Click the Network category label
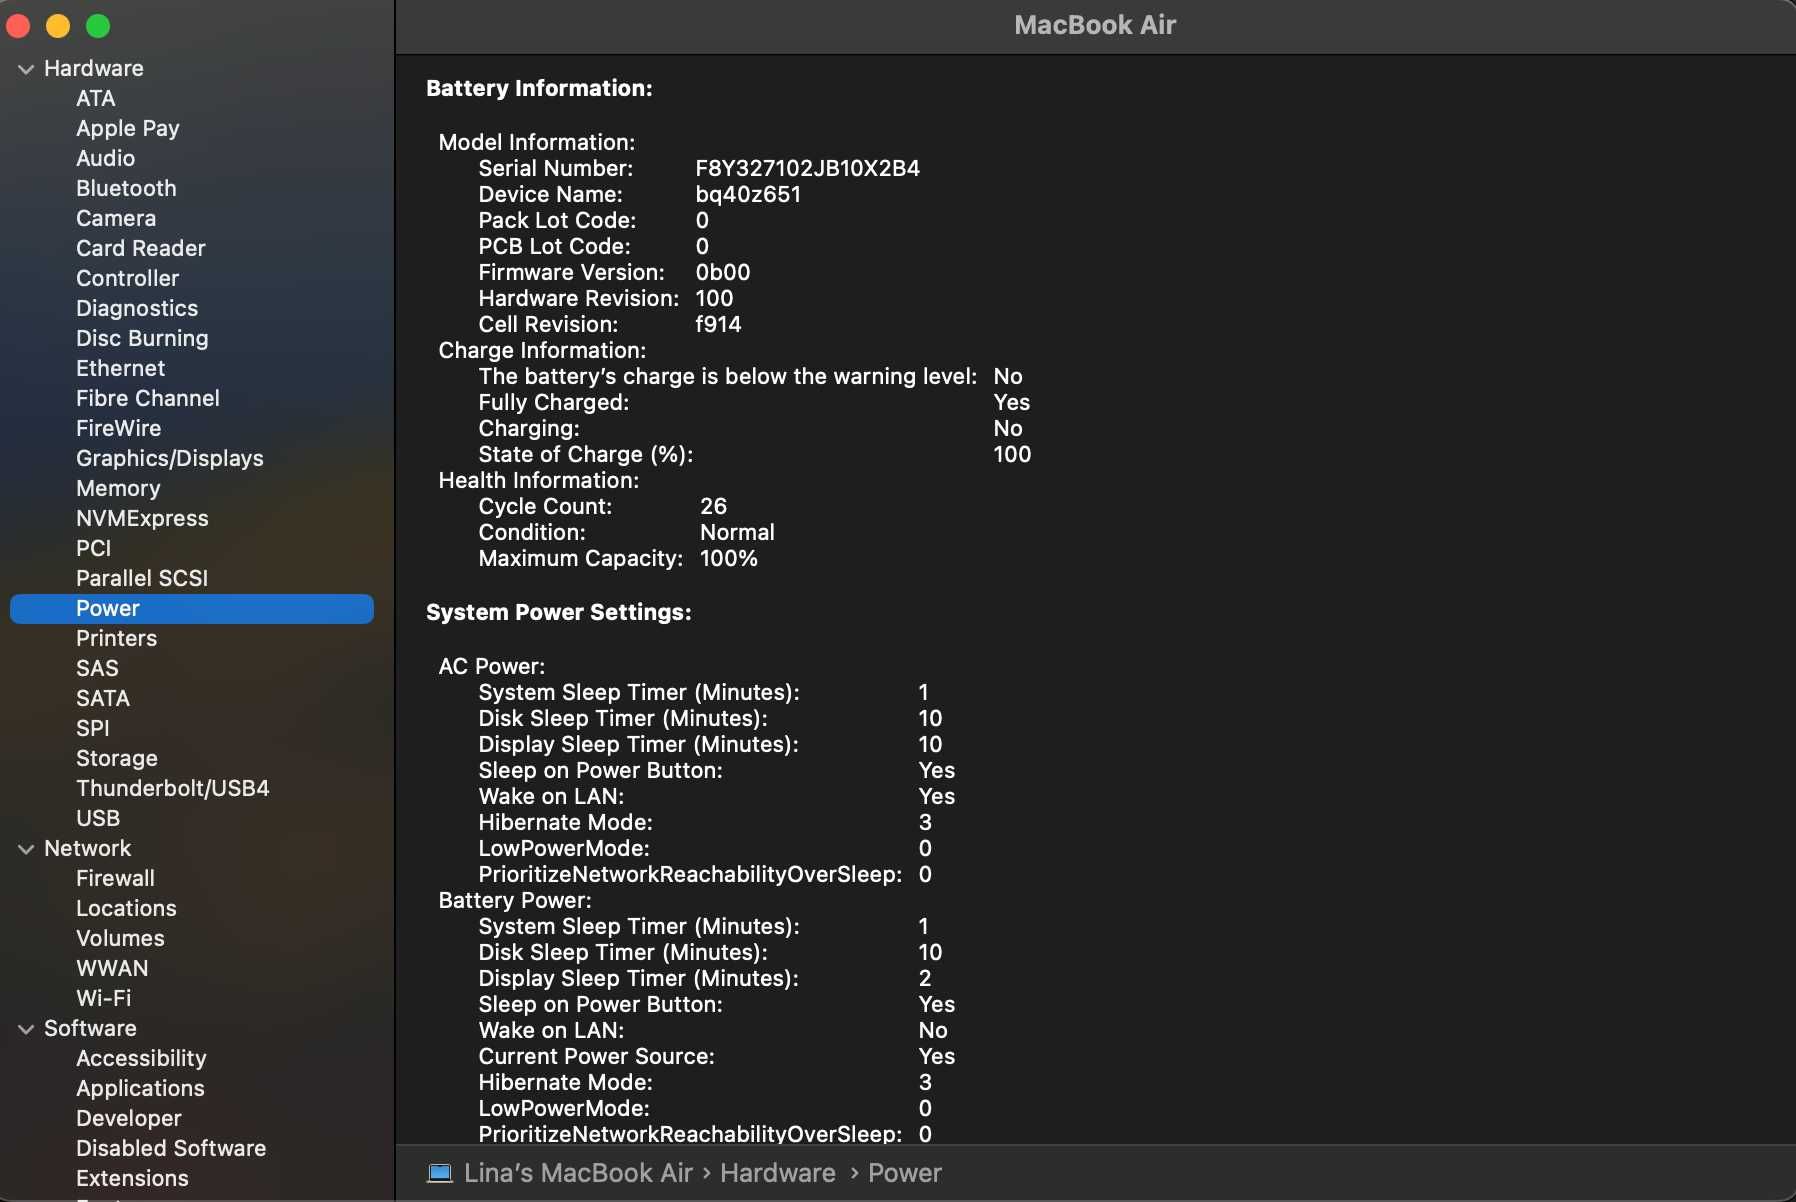Screen dimensions: 1796x1202 [x=88, y=848]
